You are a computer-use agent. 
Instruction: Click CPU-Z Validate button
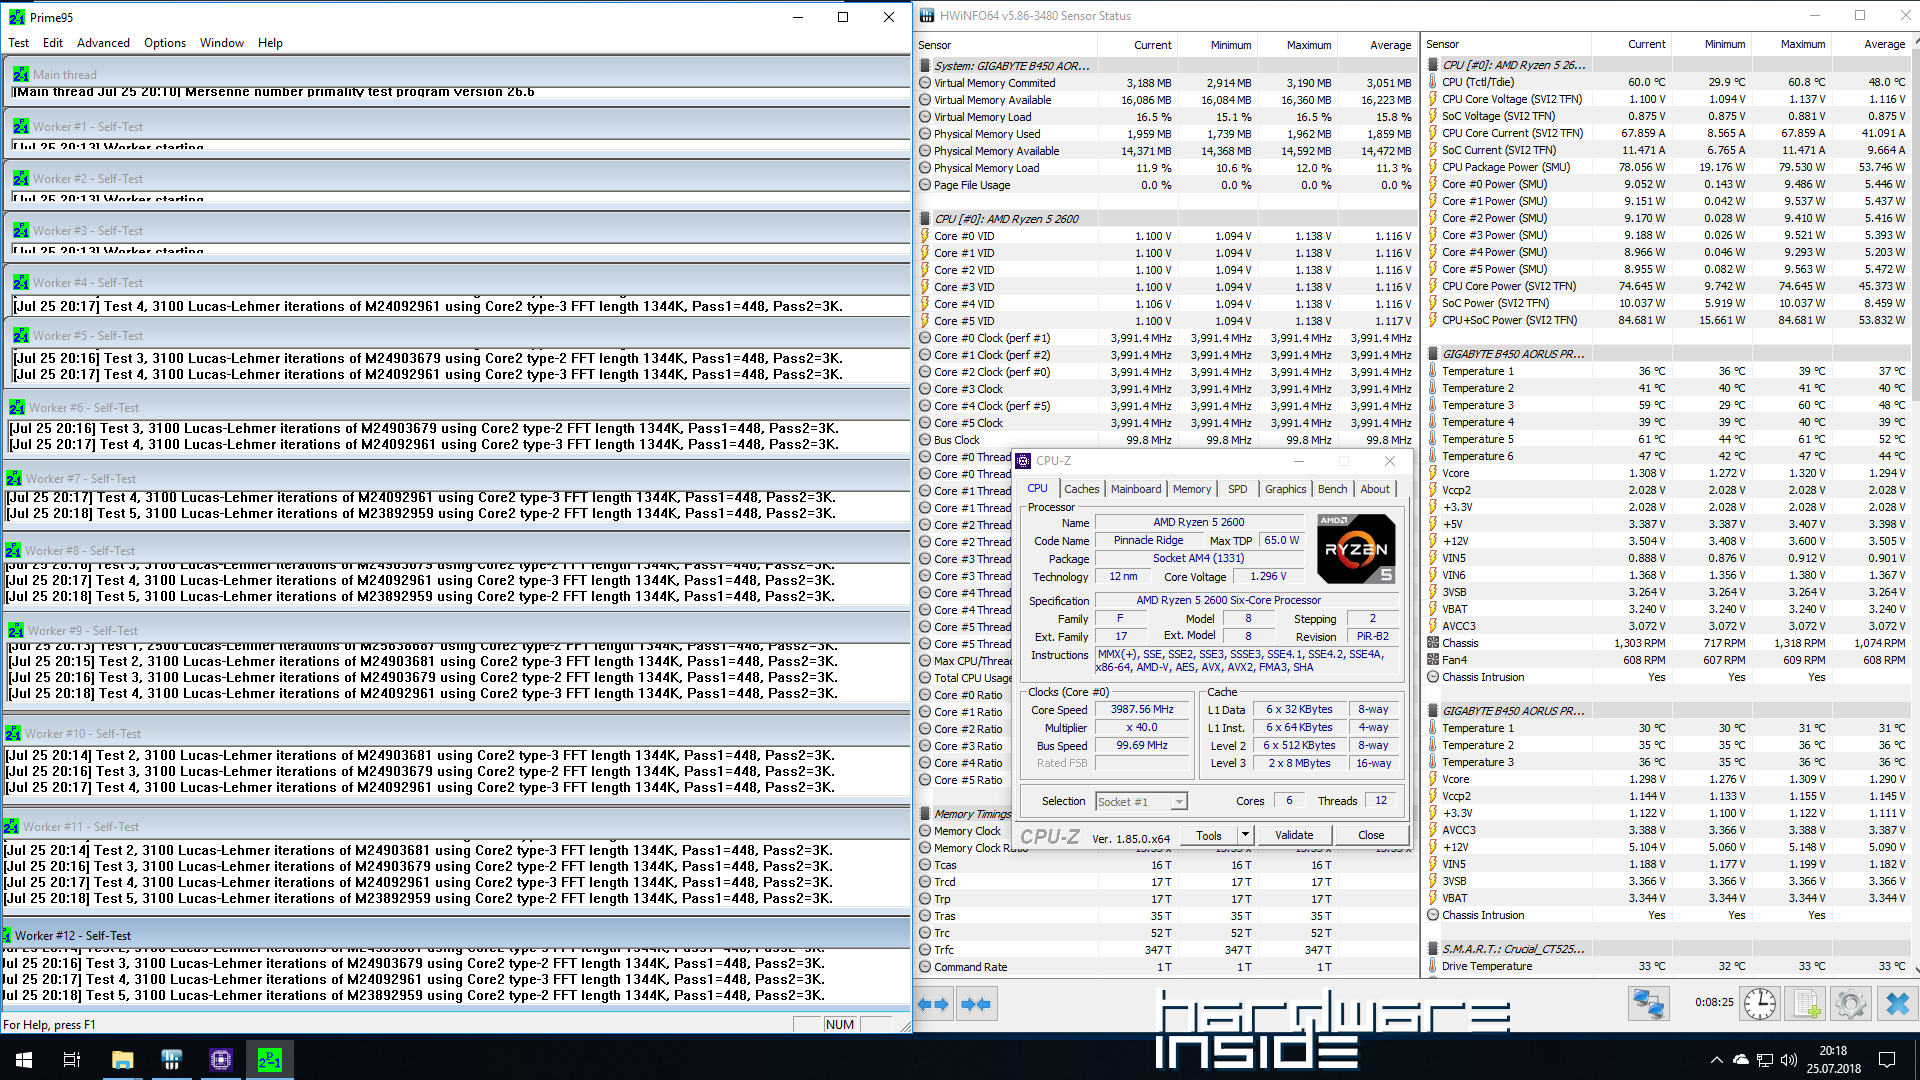[1294, 835]
